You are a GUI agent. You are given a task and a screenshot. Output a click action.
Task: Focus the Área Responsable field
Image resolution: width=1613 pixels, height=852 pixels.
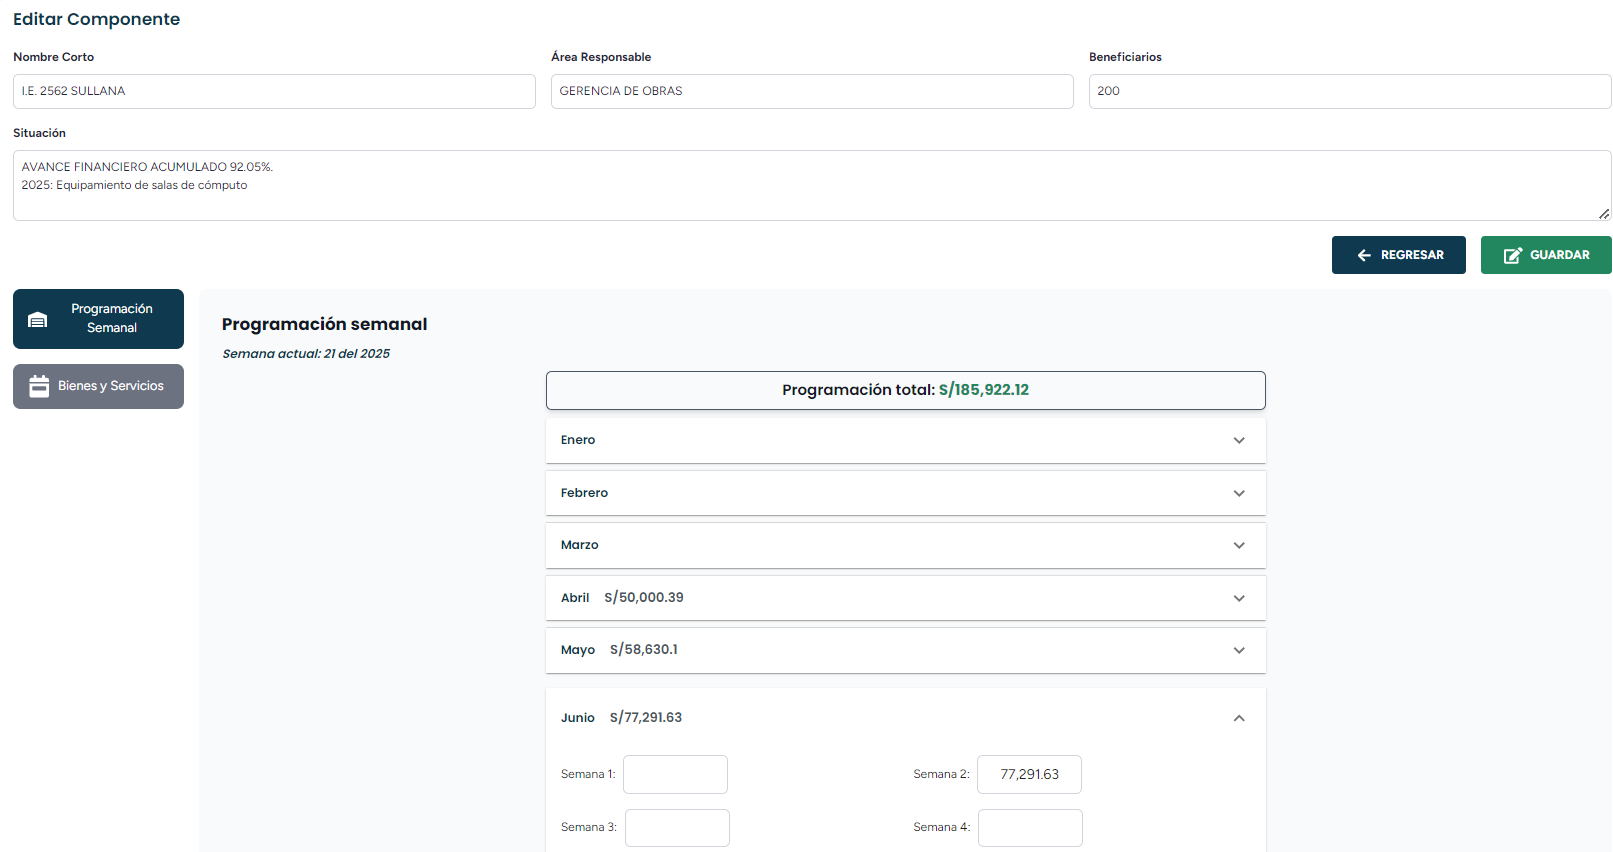[811, 91]
